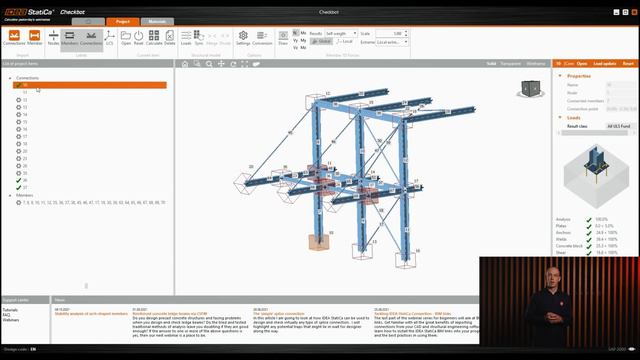Collapse the Properties section
This screenshot has width=640, height=360.
click(x=560, y=76)
